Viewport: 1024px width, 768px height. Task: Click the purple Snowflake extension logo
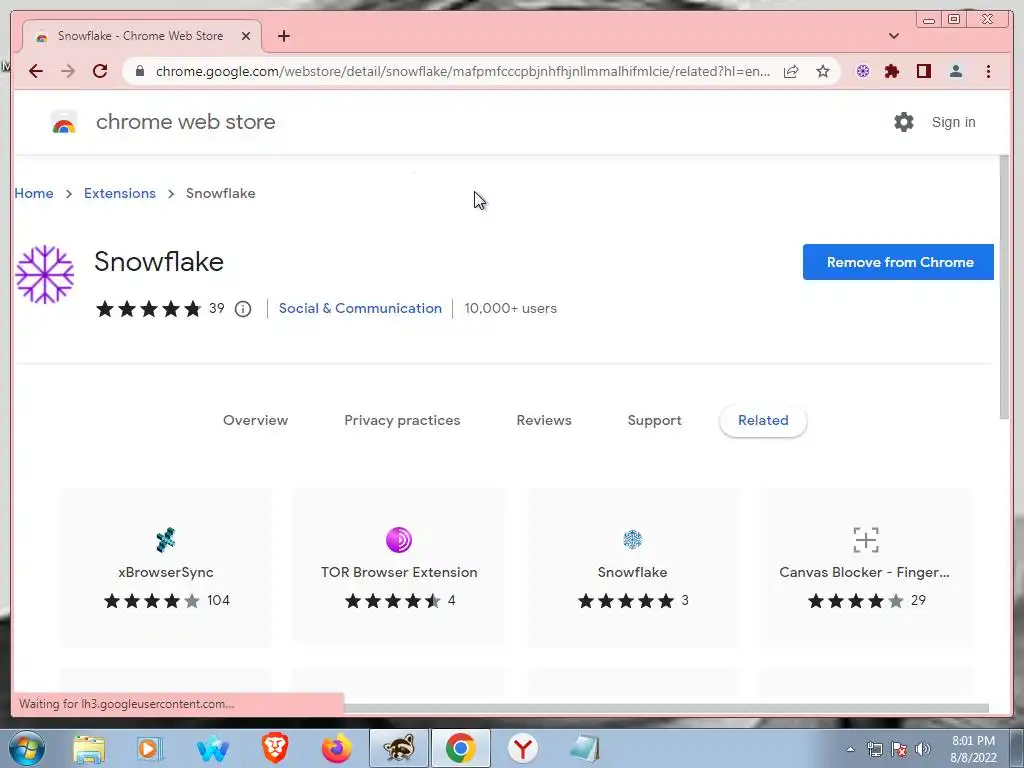[44, 274]
